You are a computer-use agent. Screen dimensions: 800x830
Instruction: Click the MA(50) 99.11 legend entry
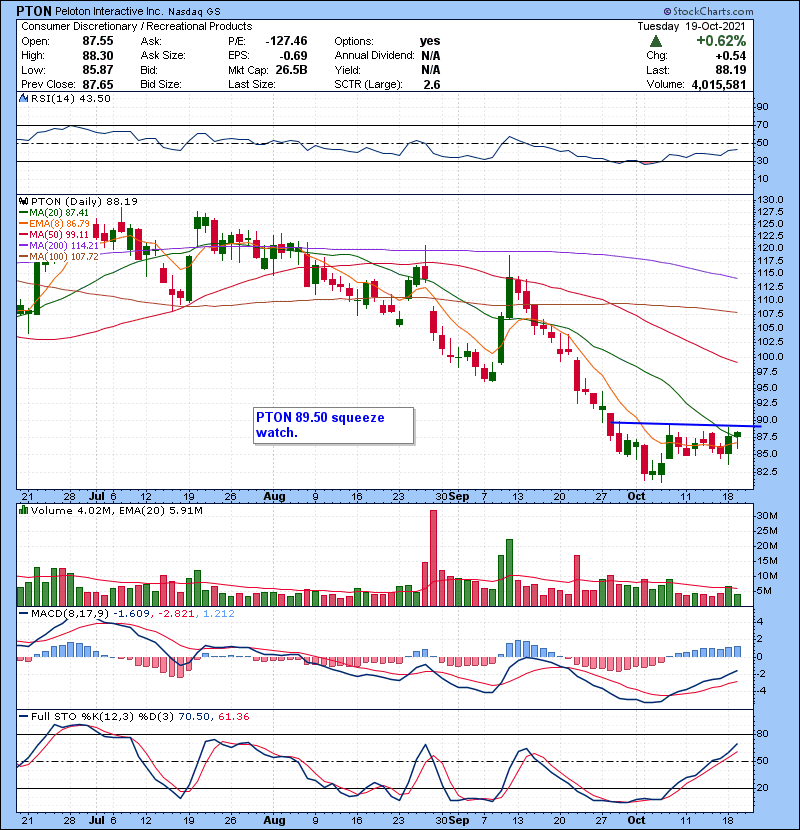pos(54,234)
